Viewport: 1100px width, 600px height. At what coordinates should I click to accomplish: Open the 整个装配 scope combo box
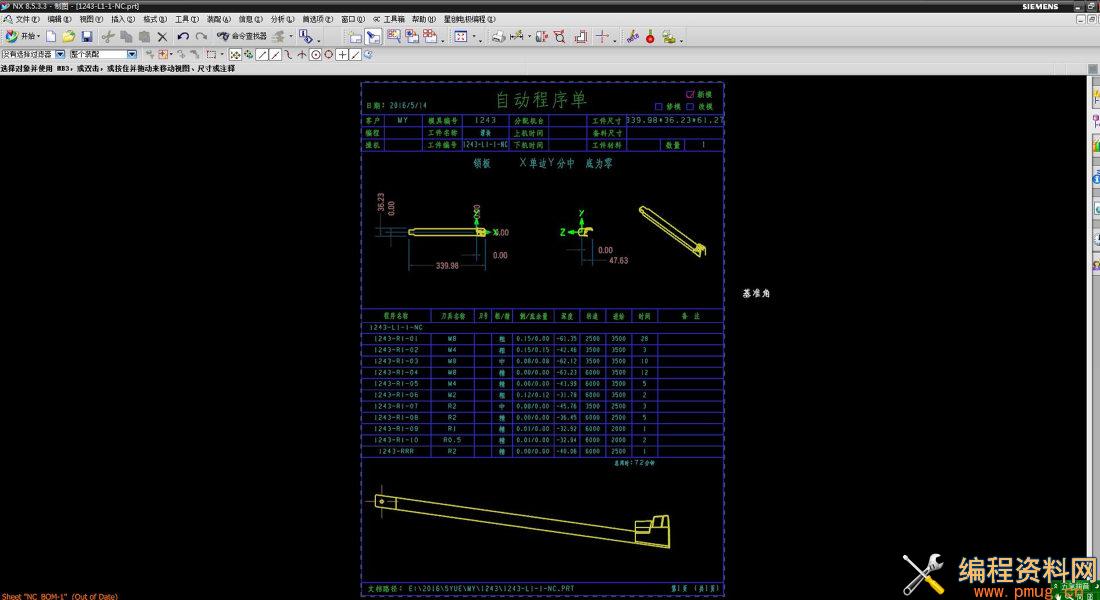click(103, 54)
